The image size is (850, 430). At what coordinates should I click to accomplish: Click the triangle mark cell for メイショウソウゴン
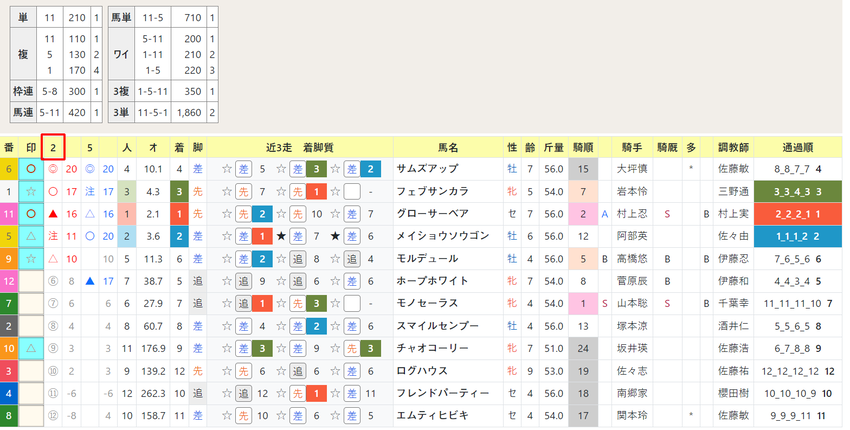pyautogui.click(x=31, y=236)
